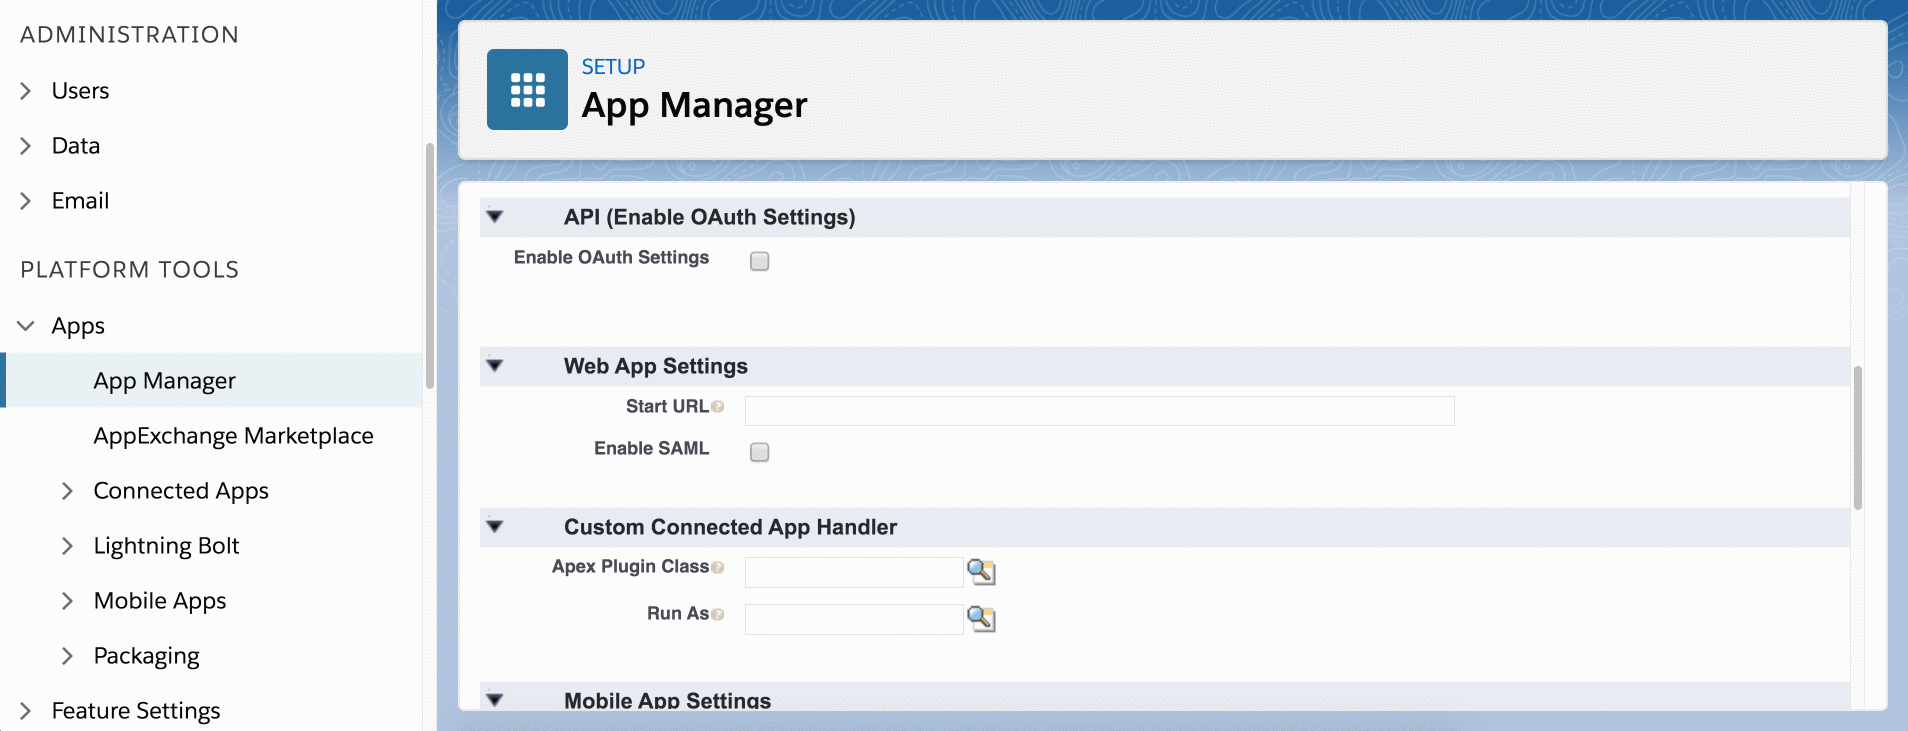This screenshot has height=731, width=1908.
Task: Toggle the Enable SAML checkbox
Action: coord(760,452)
